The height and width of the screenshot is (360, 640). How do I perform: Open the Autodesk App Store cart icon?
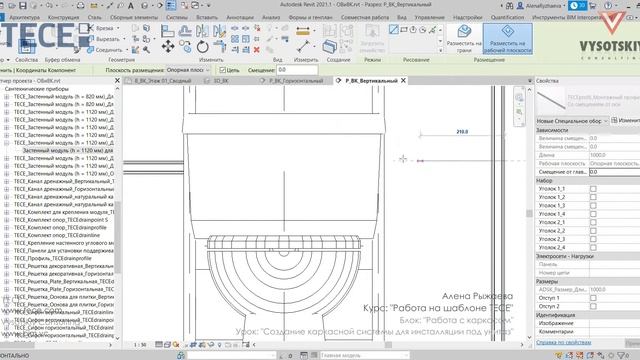(x=592, y=6)
